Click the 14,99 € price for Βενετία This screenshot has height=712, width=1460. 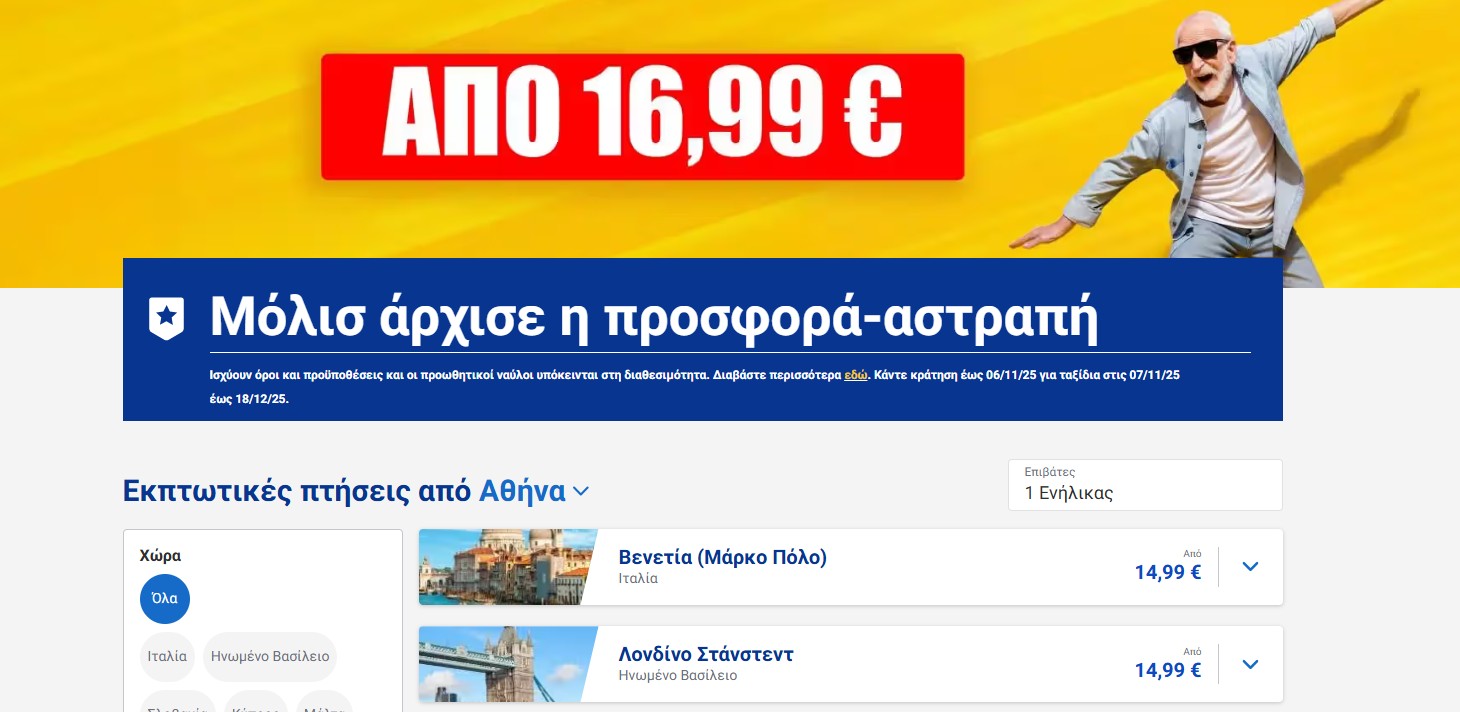coord(1168,573)
